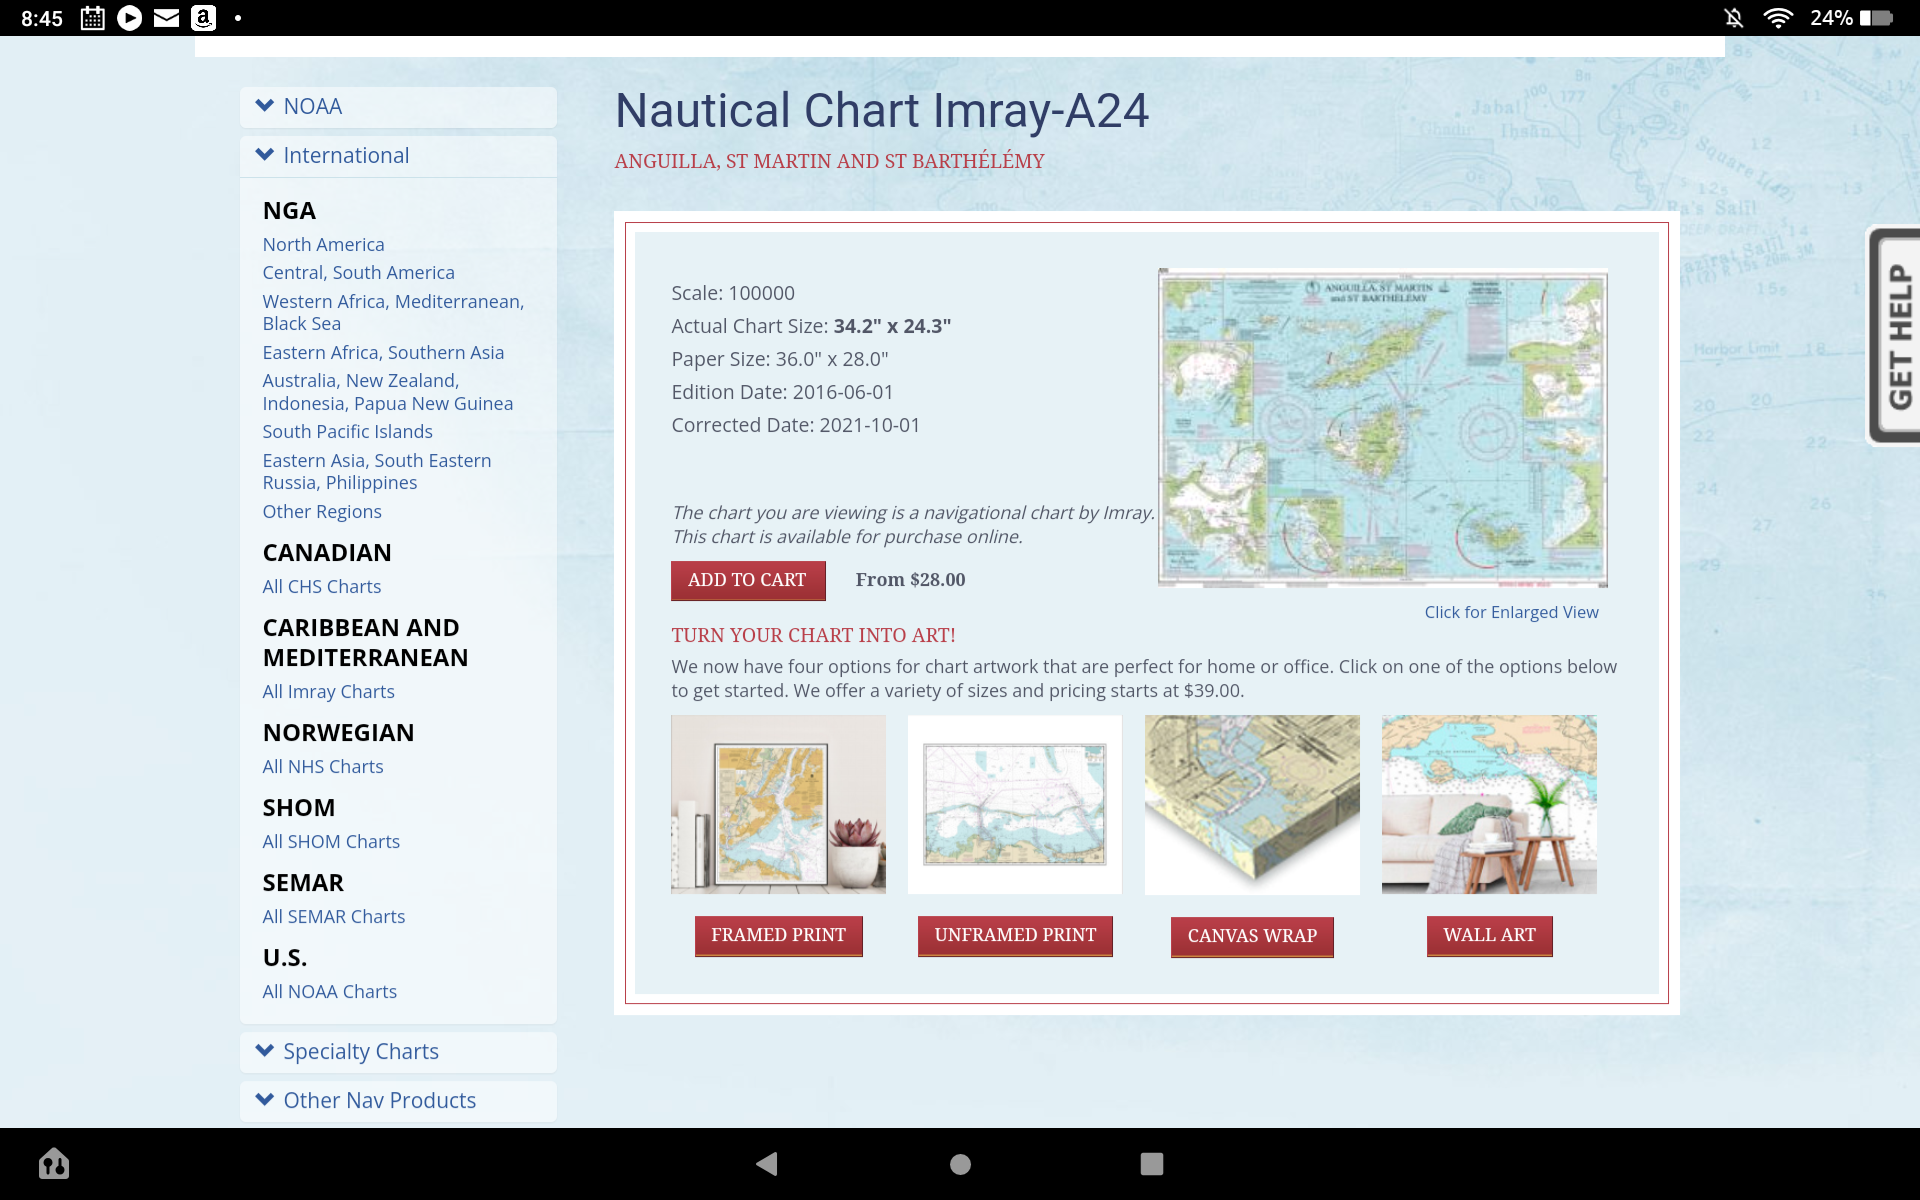Open Eastern Asia, South Eastern Russia link

click(376, 471)
